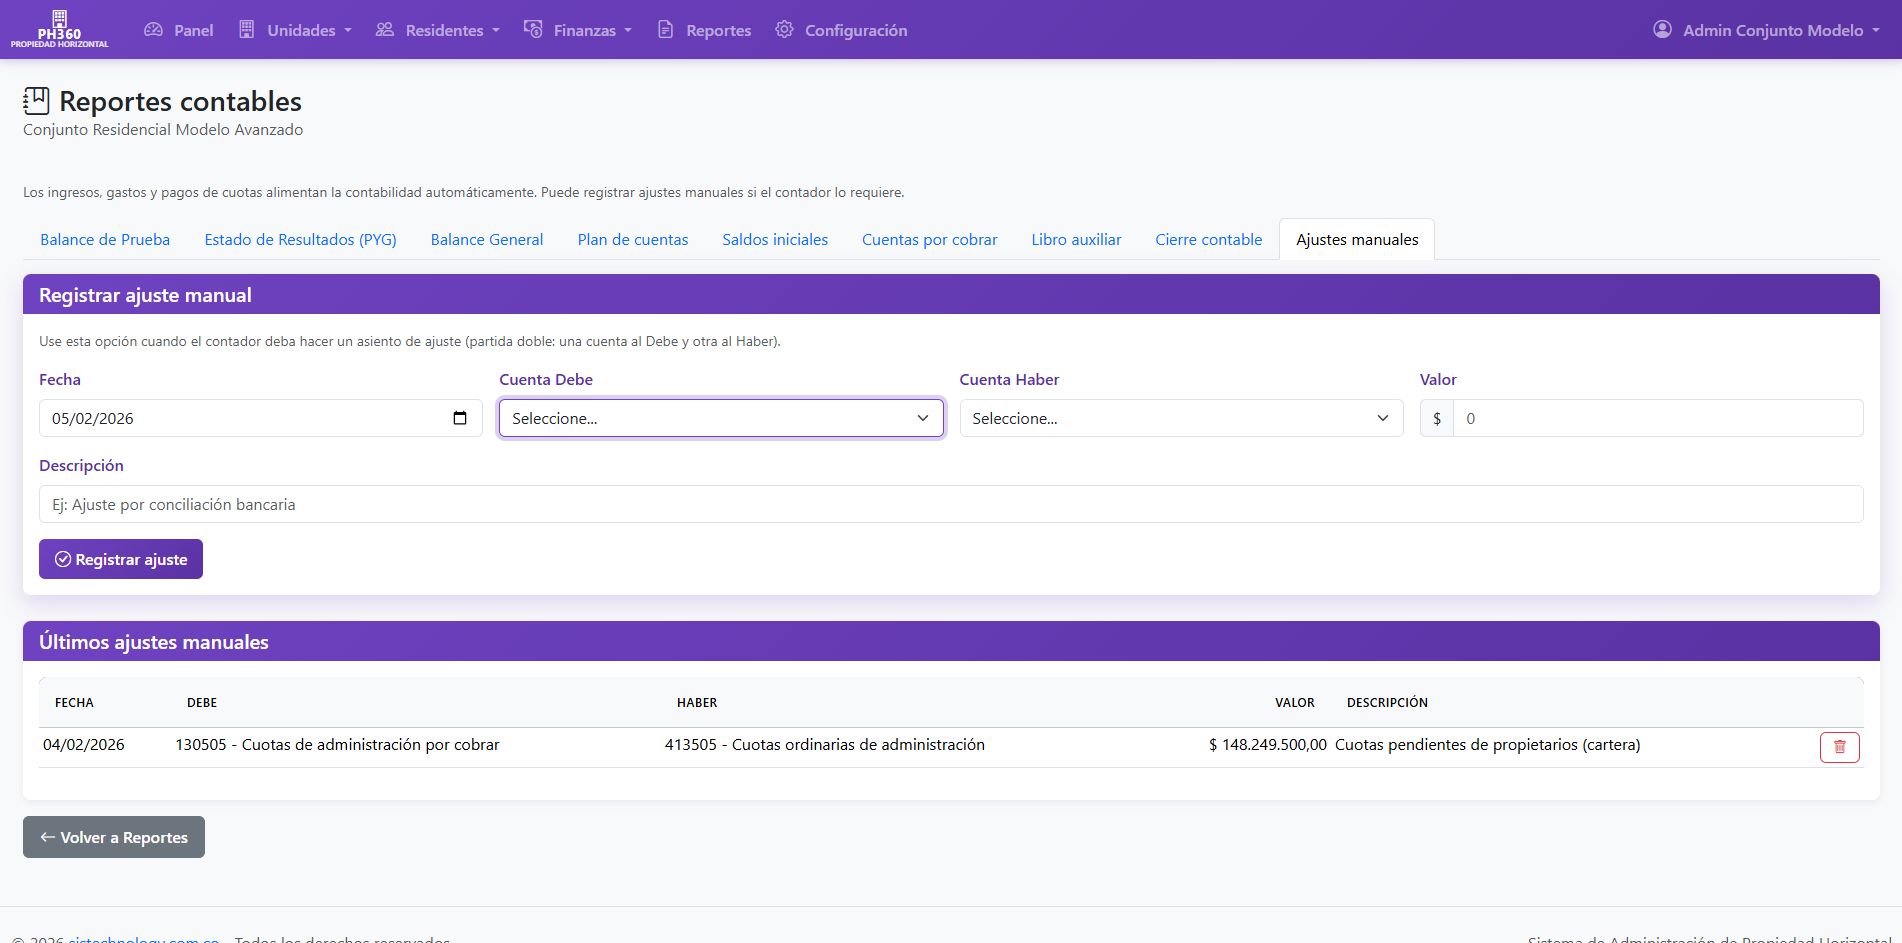Click the Panel dashboard icon
1902x943 pixels.
153,30
